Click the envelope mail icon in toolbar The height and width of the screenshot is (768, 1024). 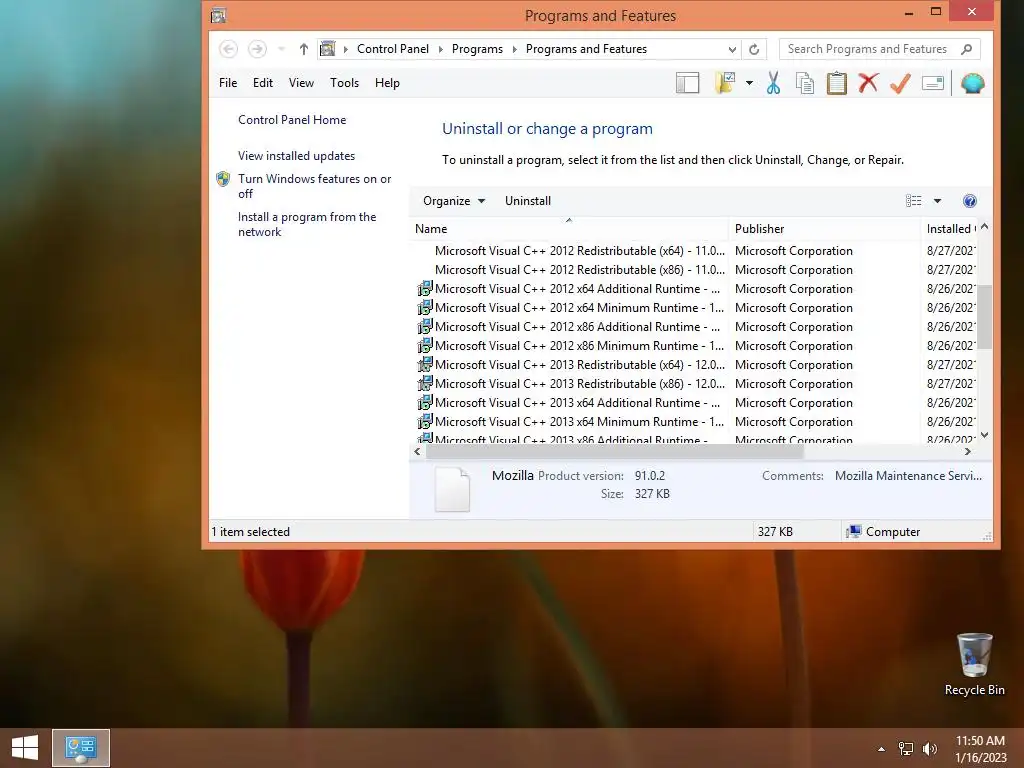tap(933, 83)
